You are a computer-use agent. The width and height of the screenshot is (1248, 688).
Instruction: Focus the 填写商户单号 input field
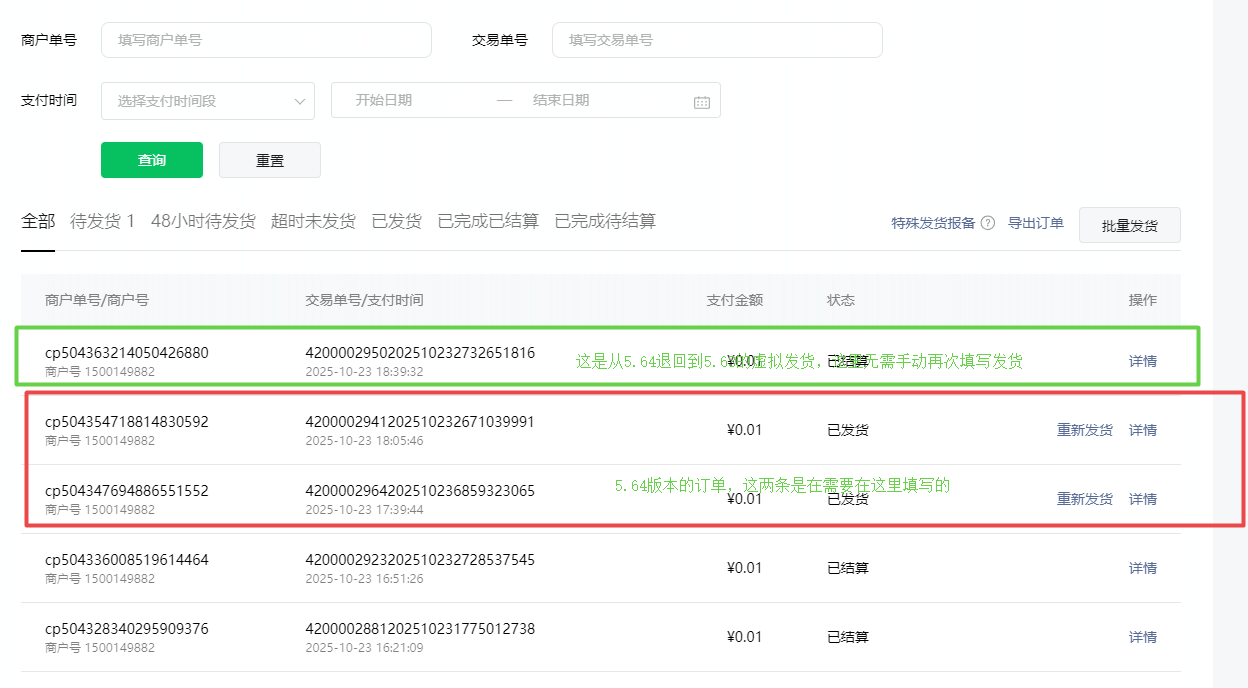tap(266, 40)
